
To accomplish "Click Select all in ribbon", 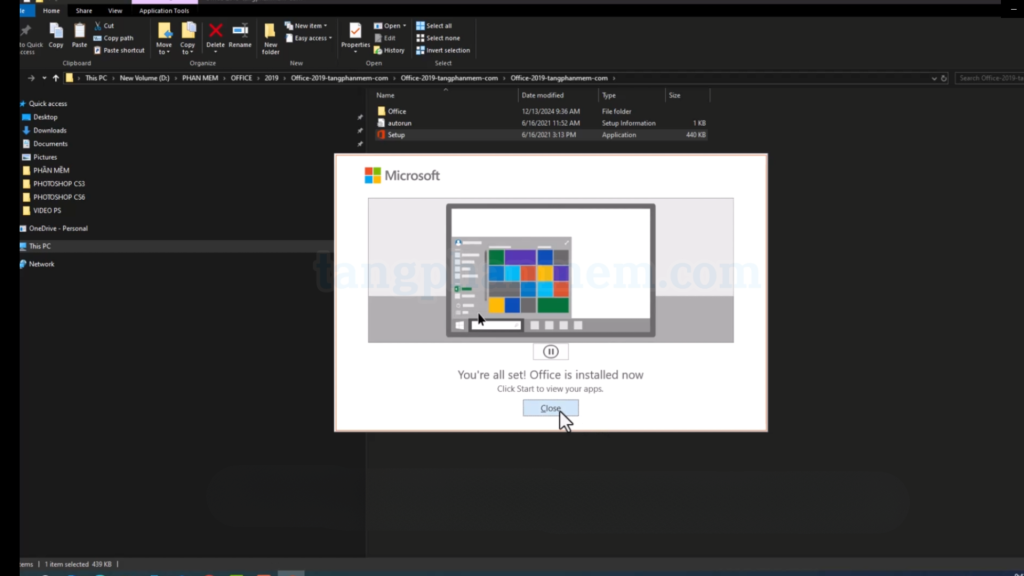I will point(434,25).
